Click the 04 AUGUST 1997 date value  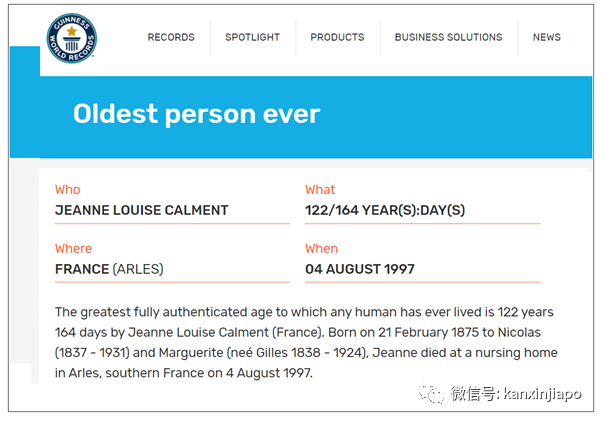point(360,269)
